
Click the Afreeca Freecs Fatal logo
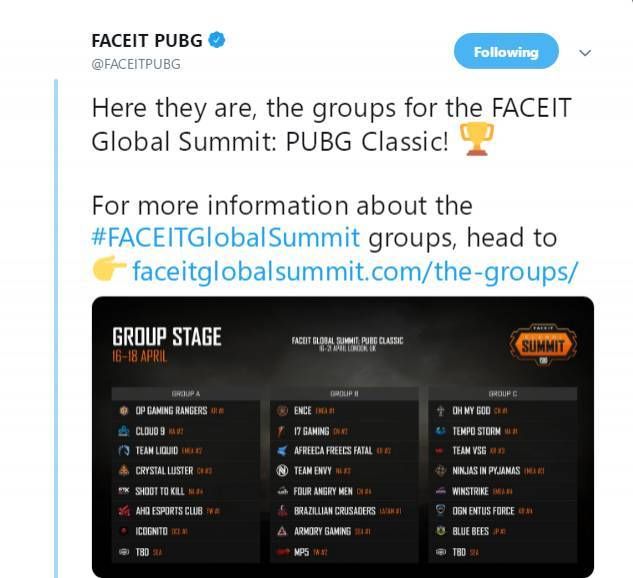click(282, 451)
